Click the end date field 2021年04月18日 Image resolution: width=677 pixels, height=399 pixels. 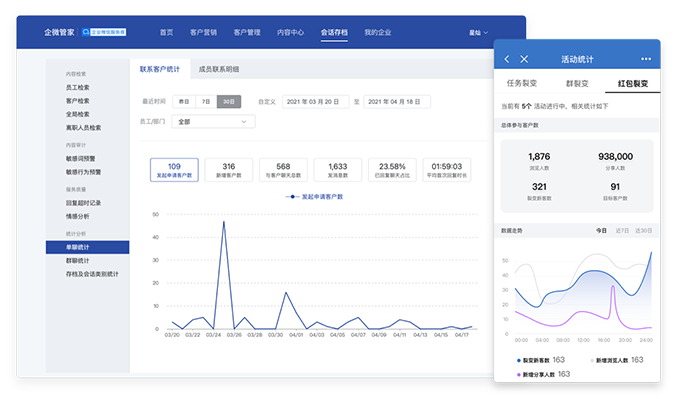pos(397,101)
